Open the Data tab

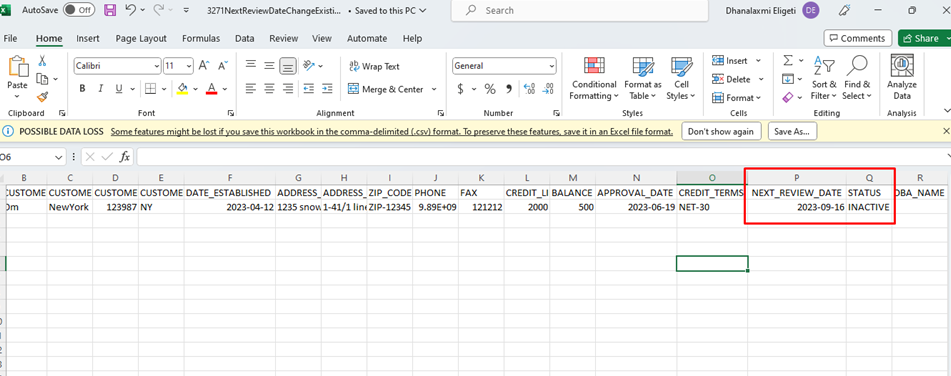[x=244, y=38]
